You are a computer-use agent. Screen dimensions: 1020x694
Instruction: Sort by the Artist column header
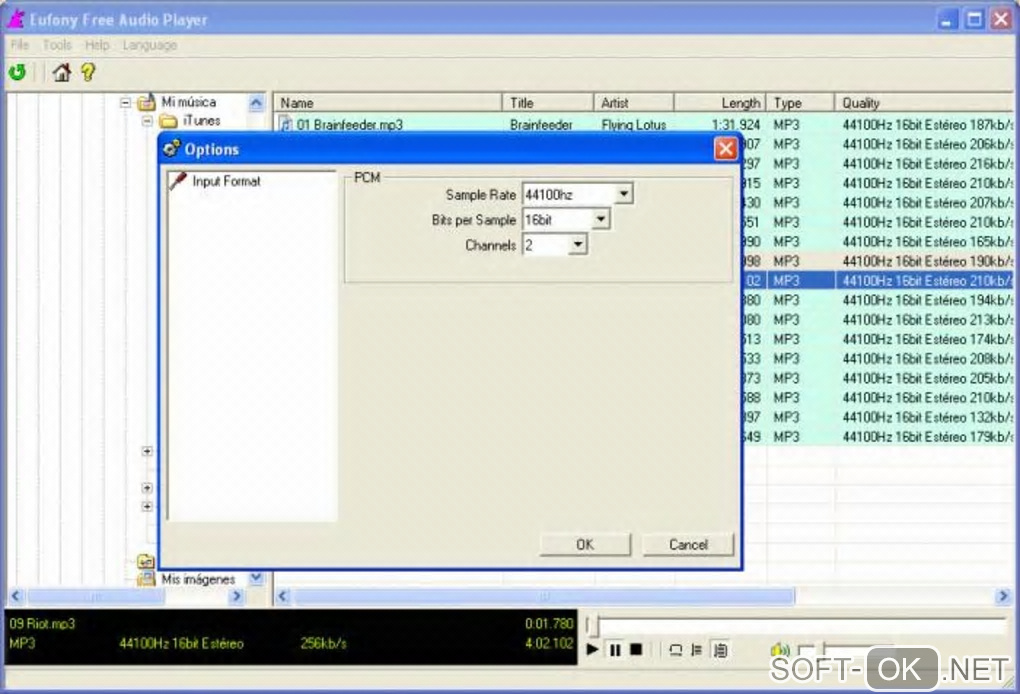[634, 103]
